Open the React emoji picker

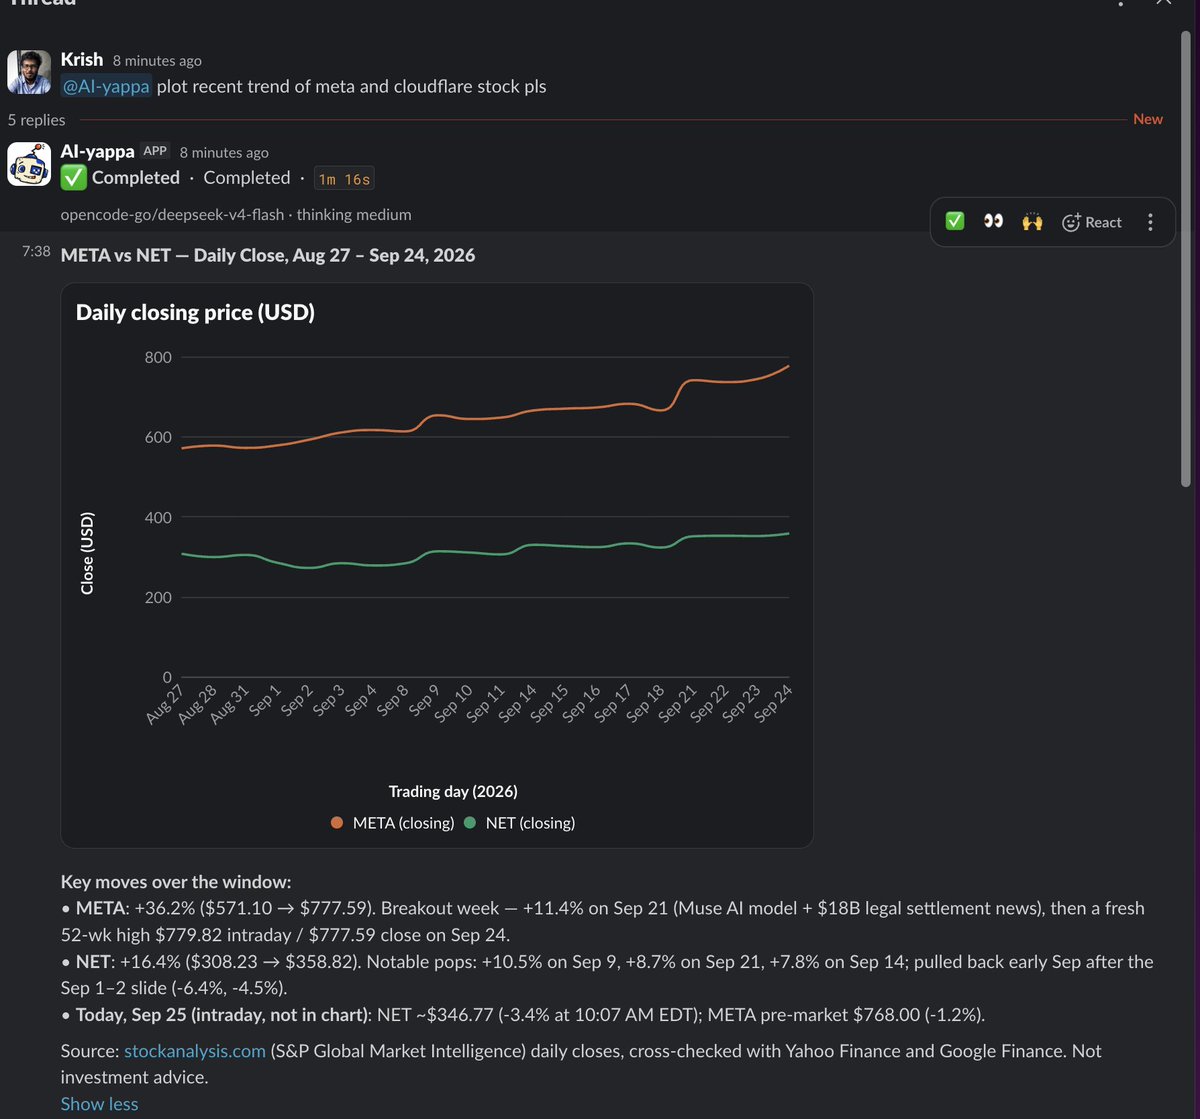[1091, 222]
